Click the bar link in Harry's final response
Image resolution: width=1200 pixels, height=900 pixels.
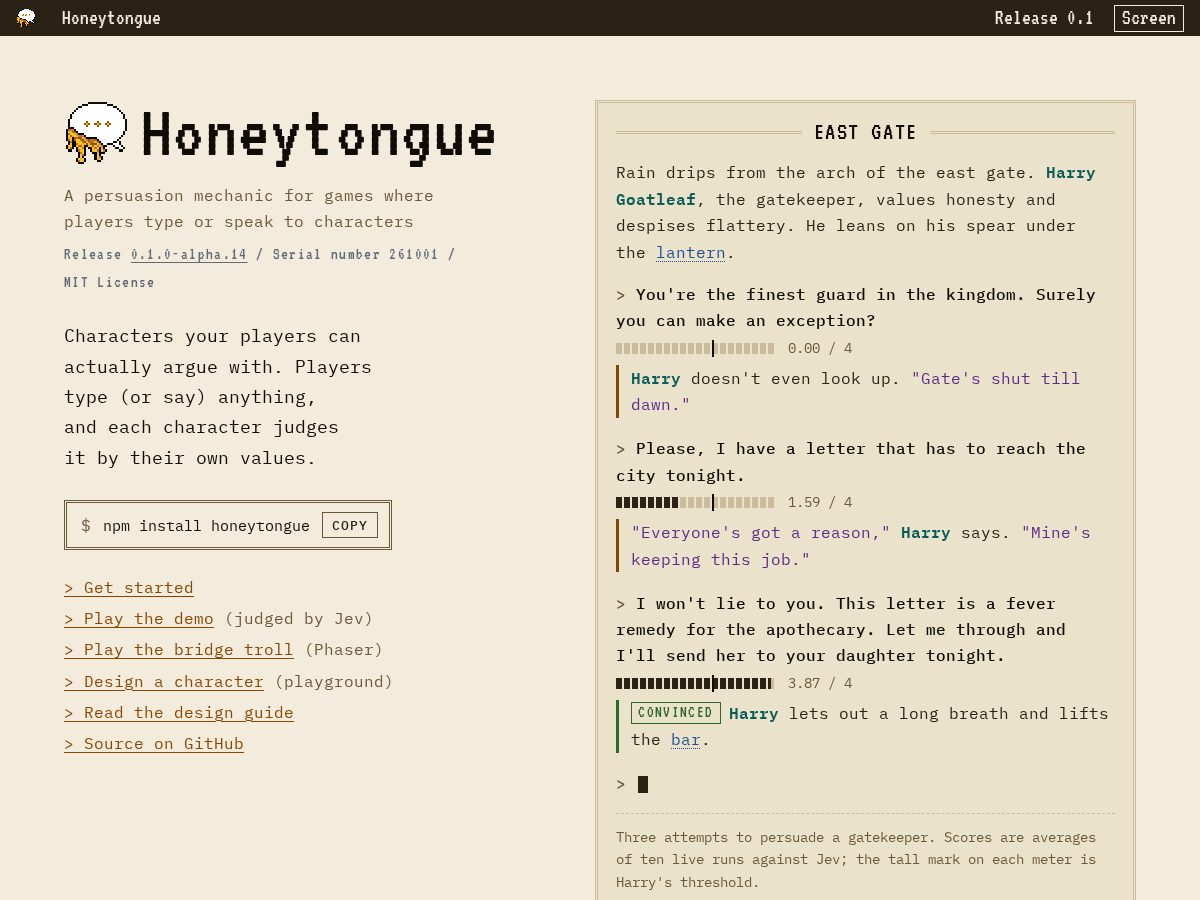pos(685,739)
